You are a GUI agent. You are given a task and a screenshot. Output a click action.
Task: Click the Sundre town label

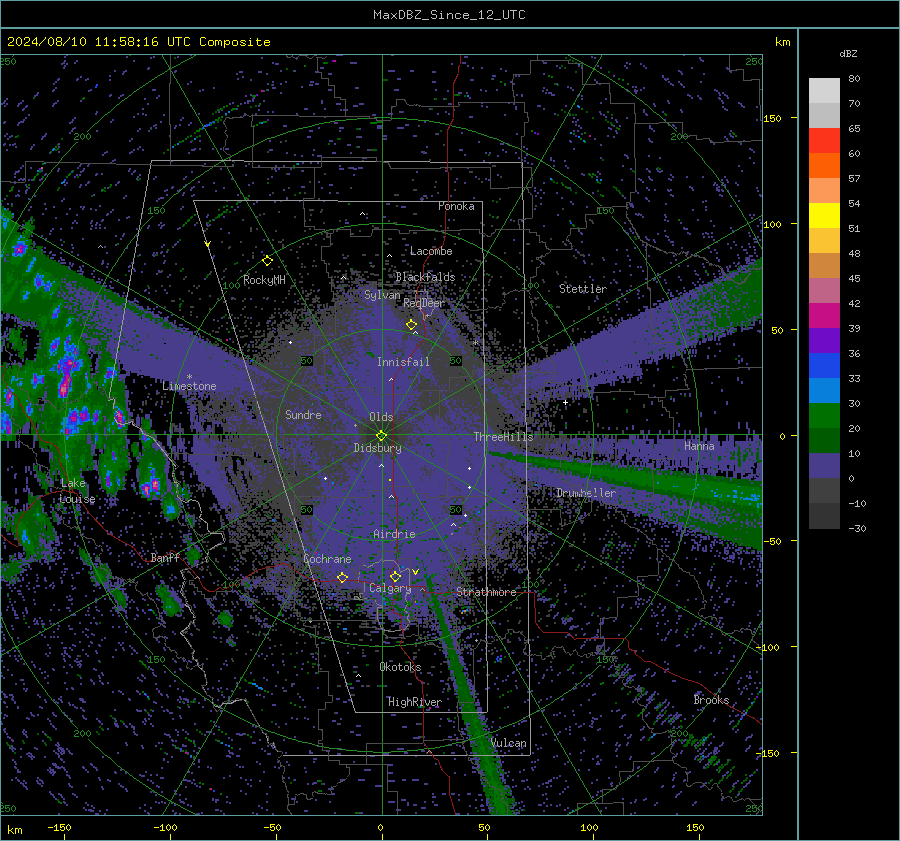tap(303, 414)
